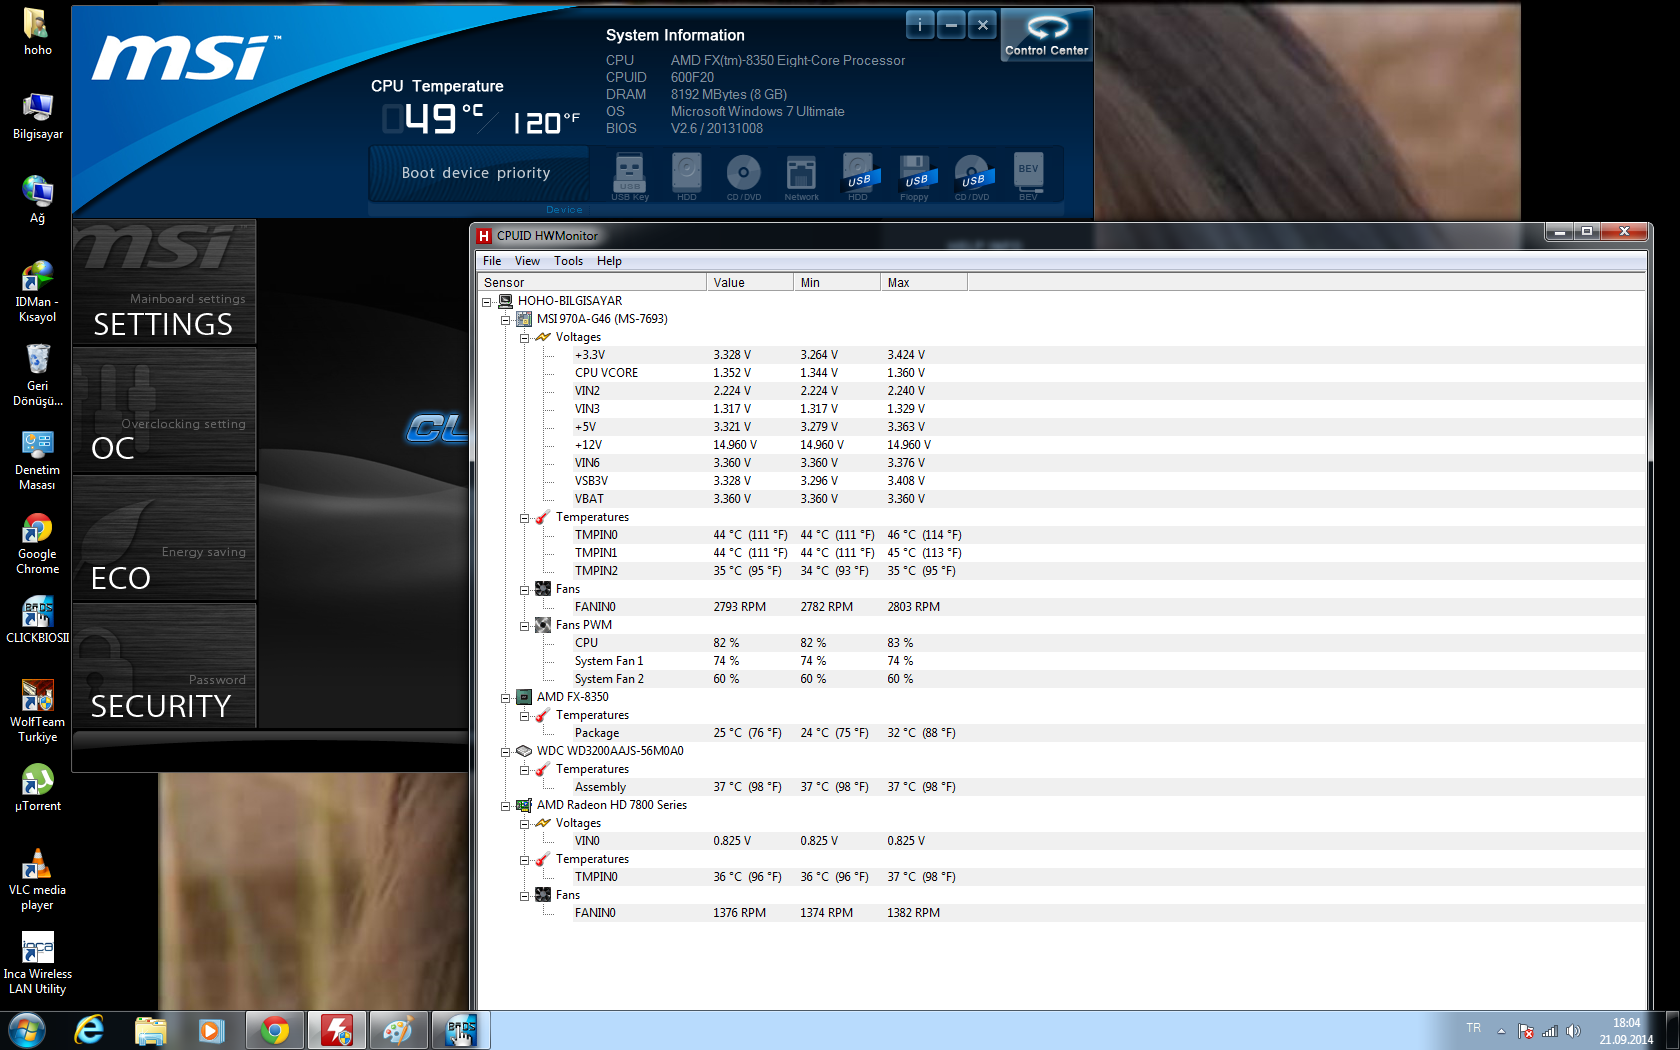Collapse motherboard Temperatures section
This screenshot has width=1680, height=1050.
click(525, 517)
